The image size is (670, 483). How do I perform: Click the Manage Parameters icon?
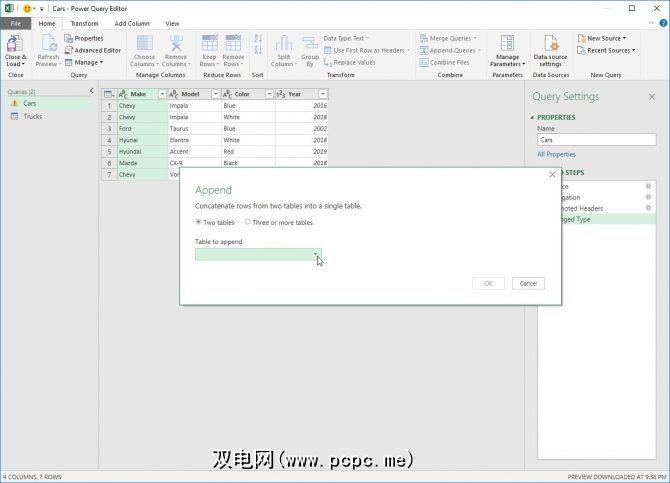[507, 44]
